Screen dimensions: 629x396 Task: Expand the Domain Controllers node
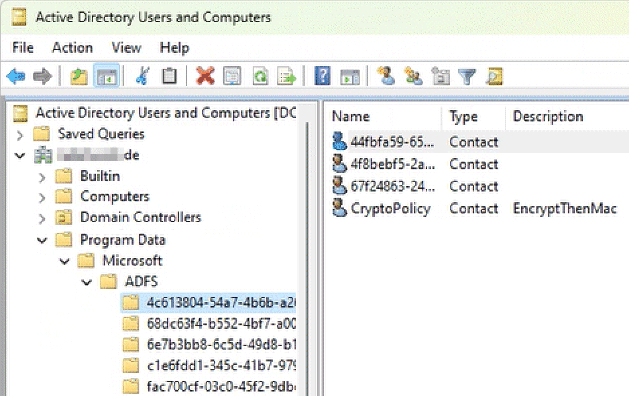click(x=42, y=218)
